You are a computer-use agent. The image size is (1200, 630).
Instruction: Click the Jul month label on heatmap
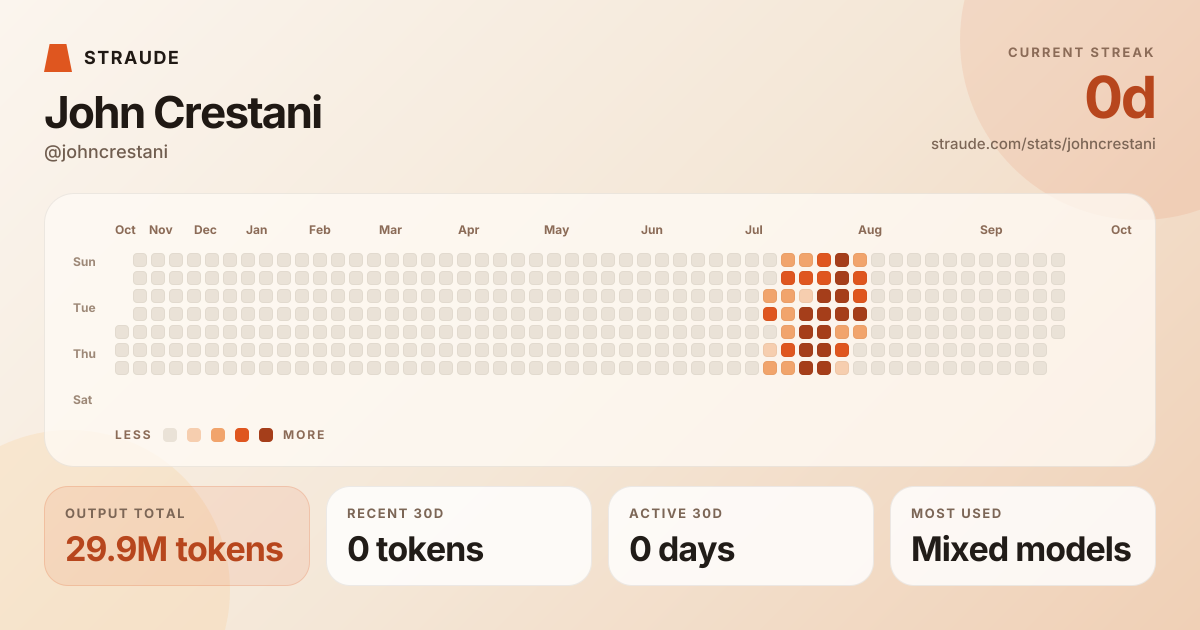(x=754, y=230)
